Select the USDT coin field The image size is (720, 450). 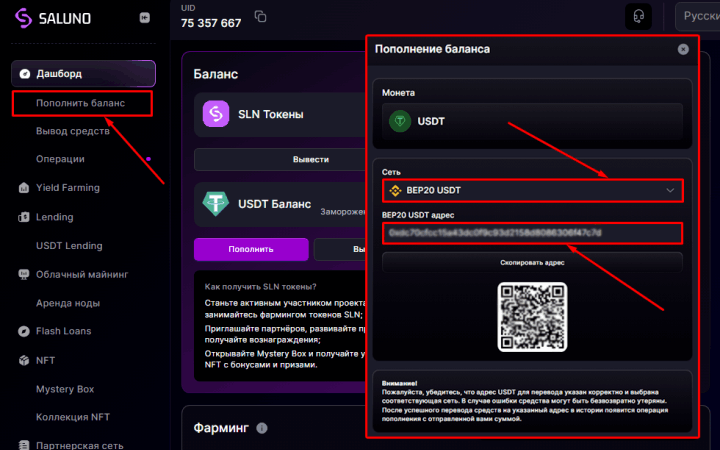pyautogui.click(x=532, y=121)
